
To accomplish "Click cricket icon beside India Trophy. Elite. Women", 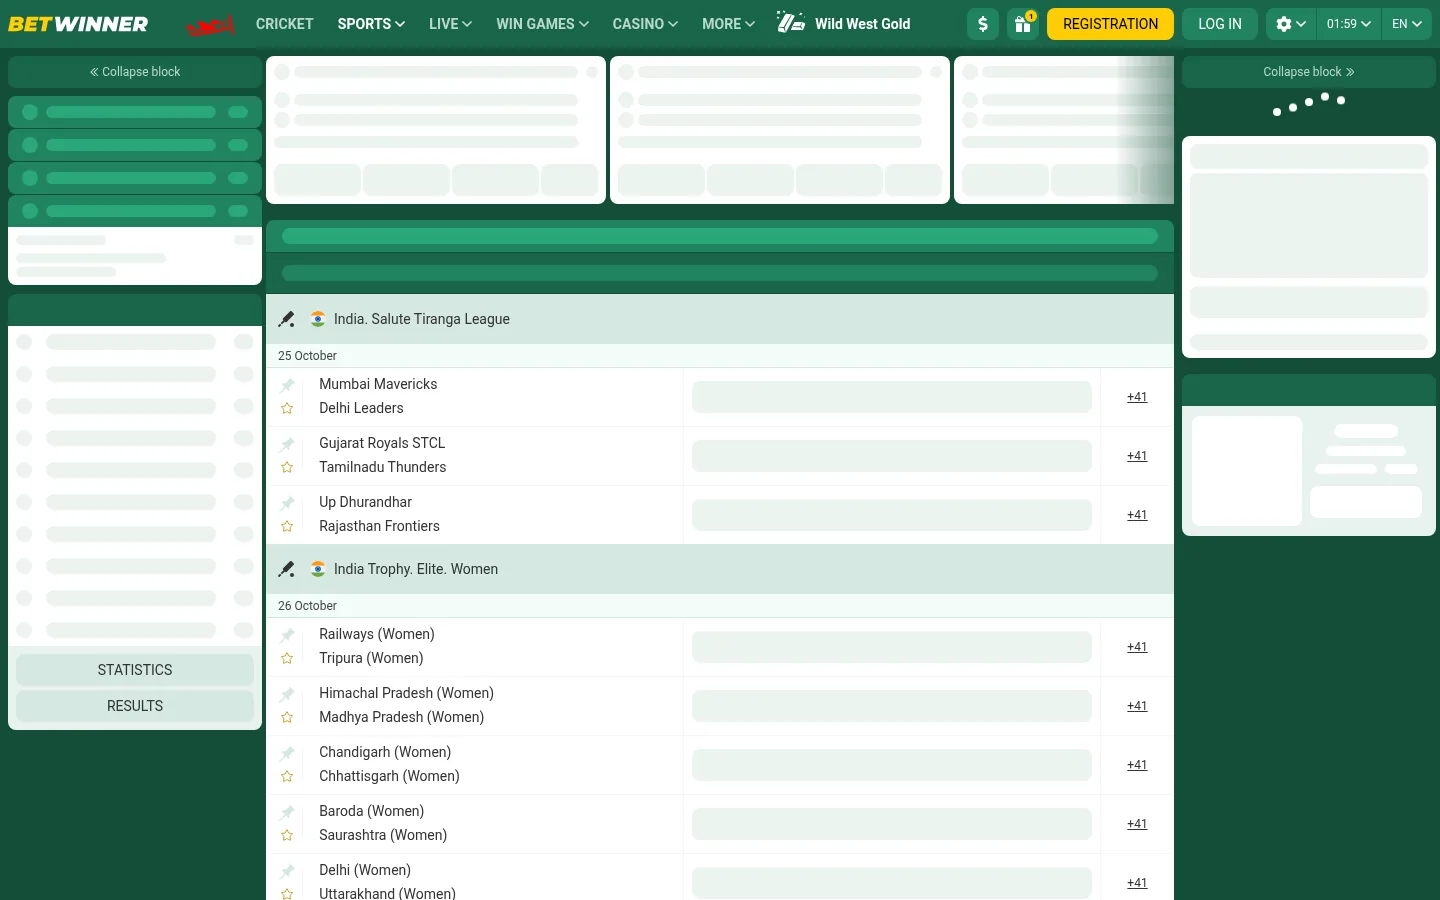I will [287, 569].
